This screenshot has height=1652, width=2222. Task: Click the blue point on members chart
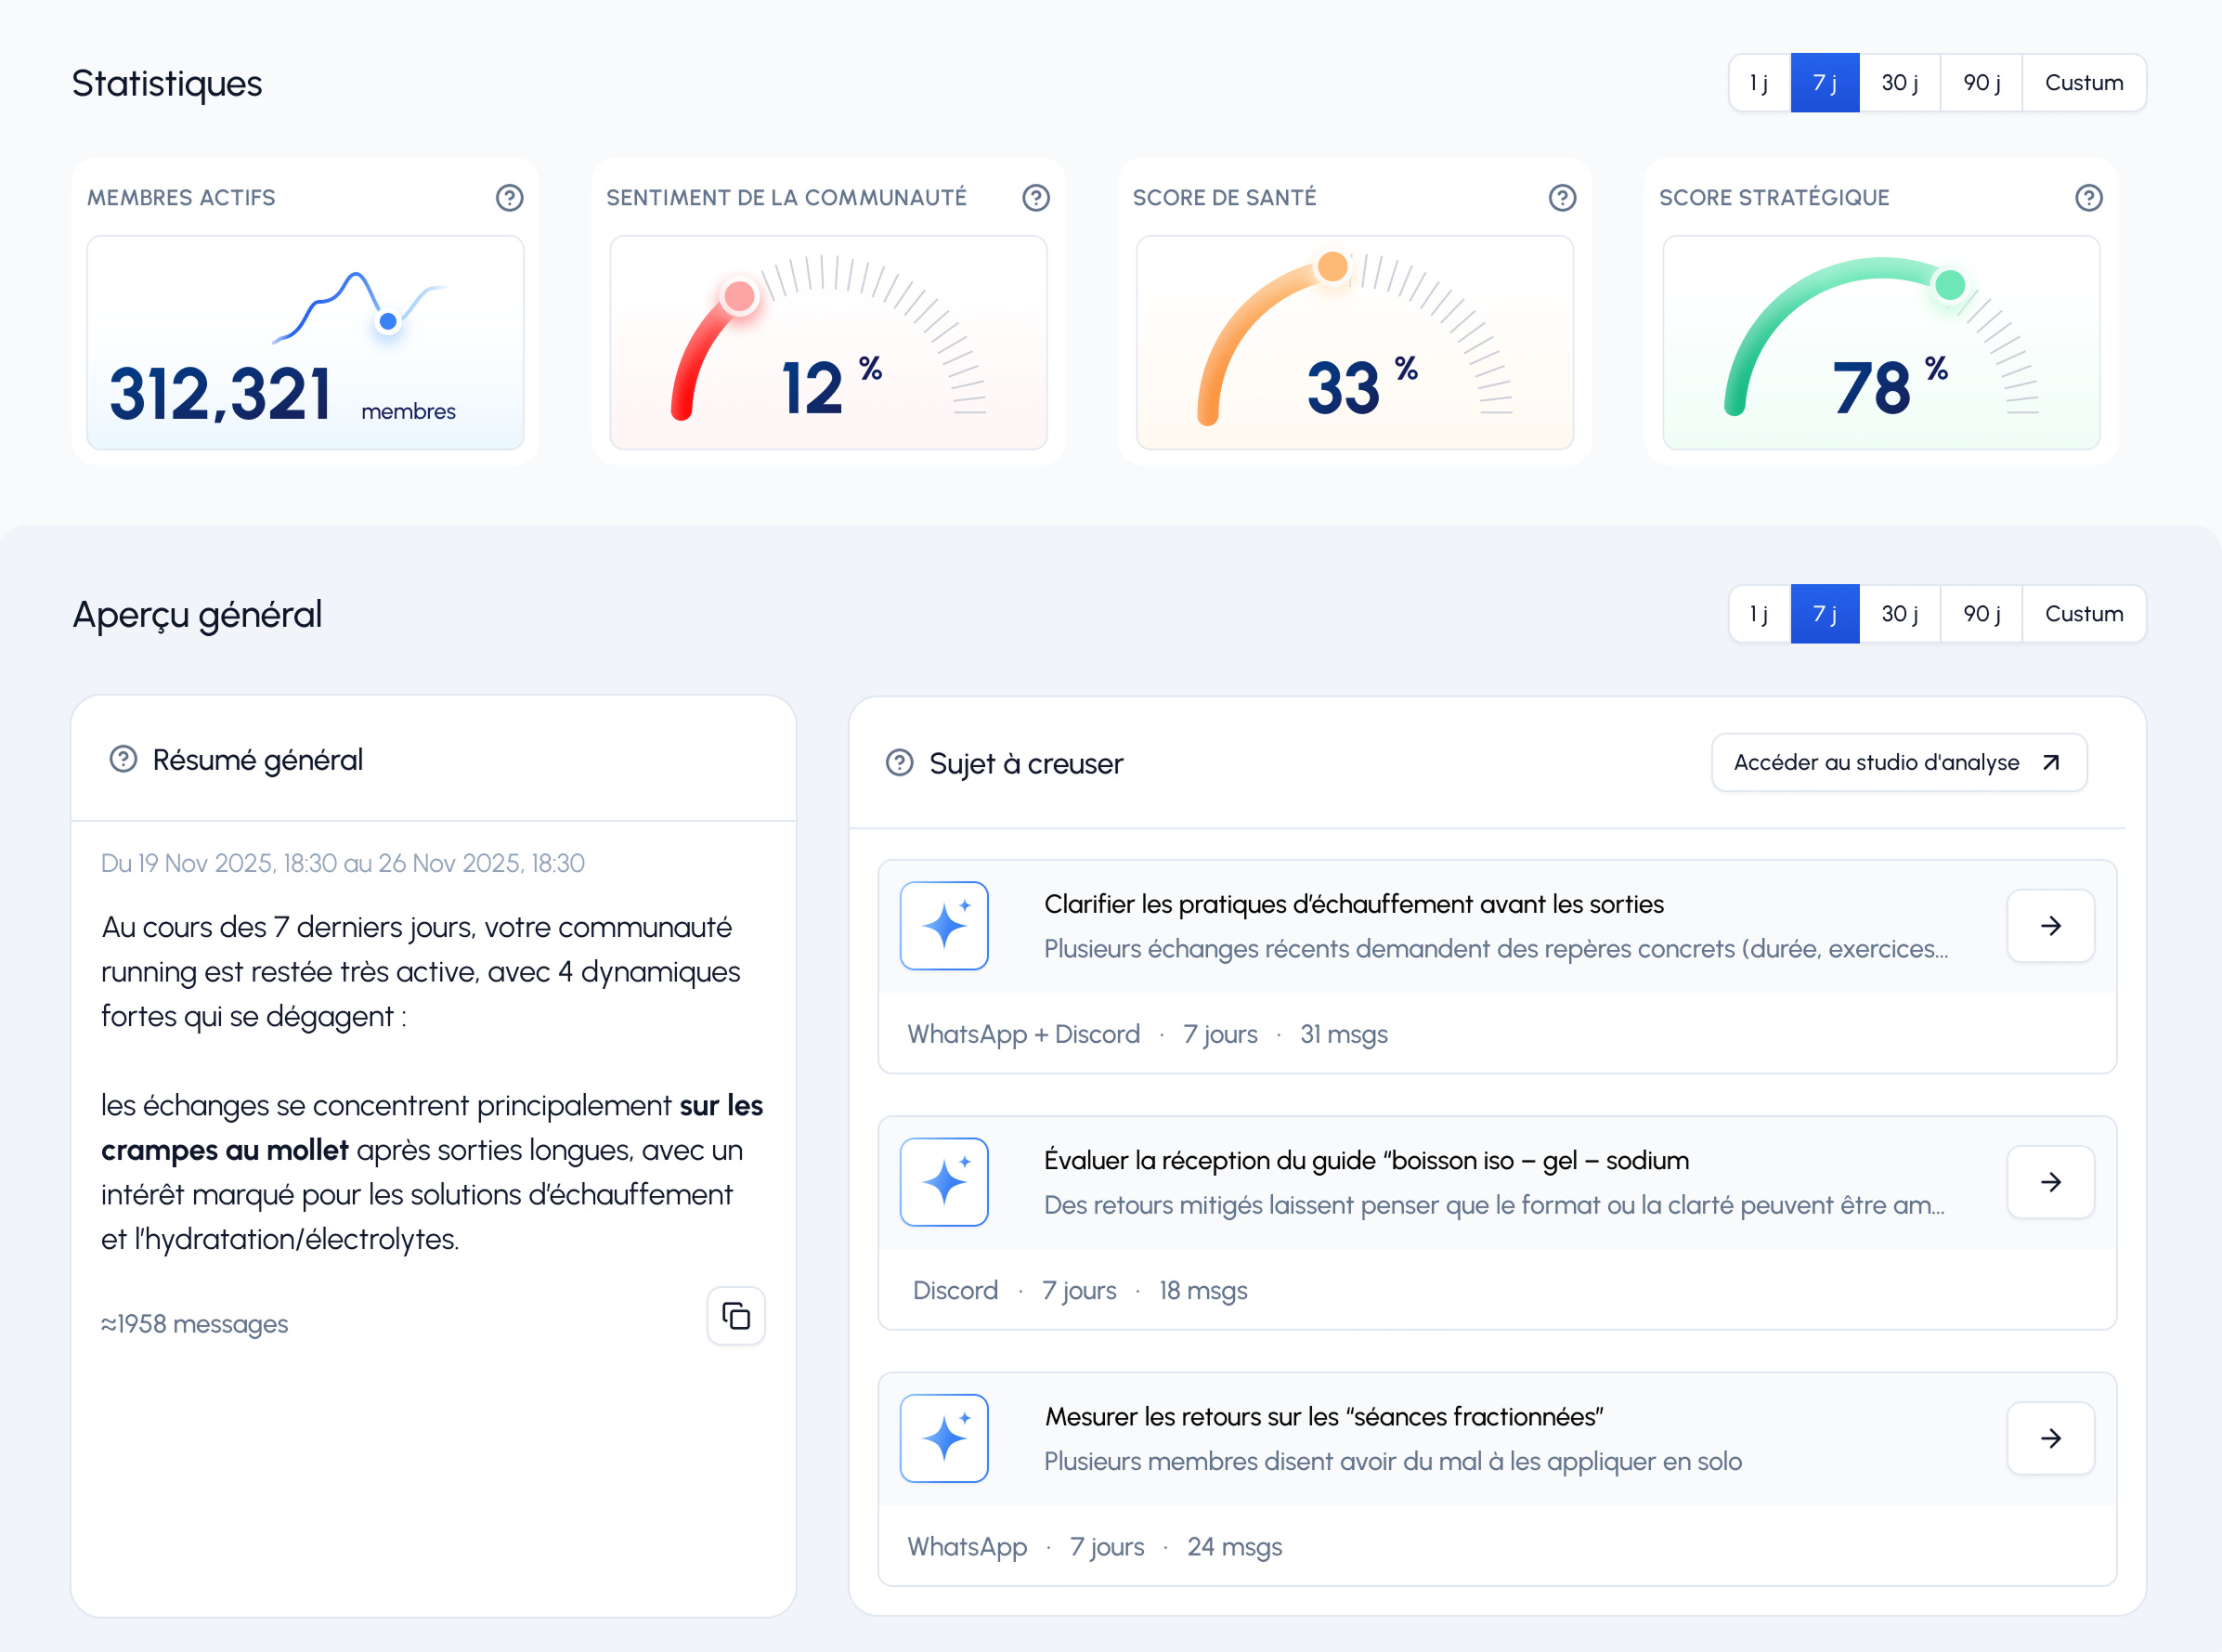point(388,321)
